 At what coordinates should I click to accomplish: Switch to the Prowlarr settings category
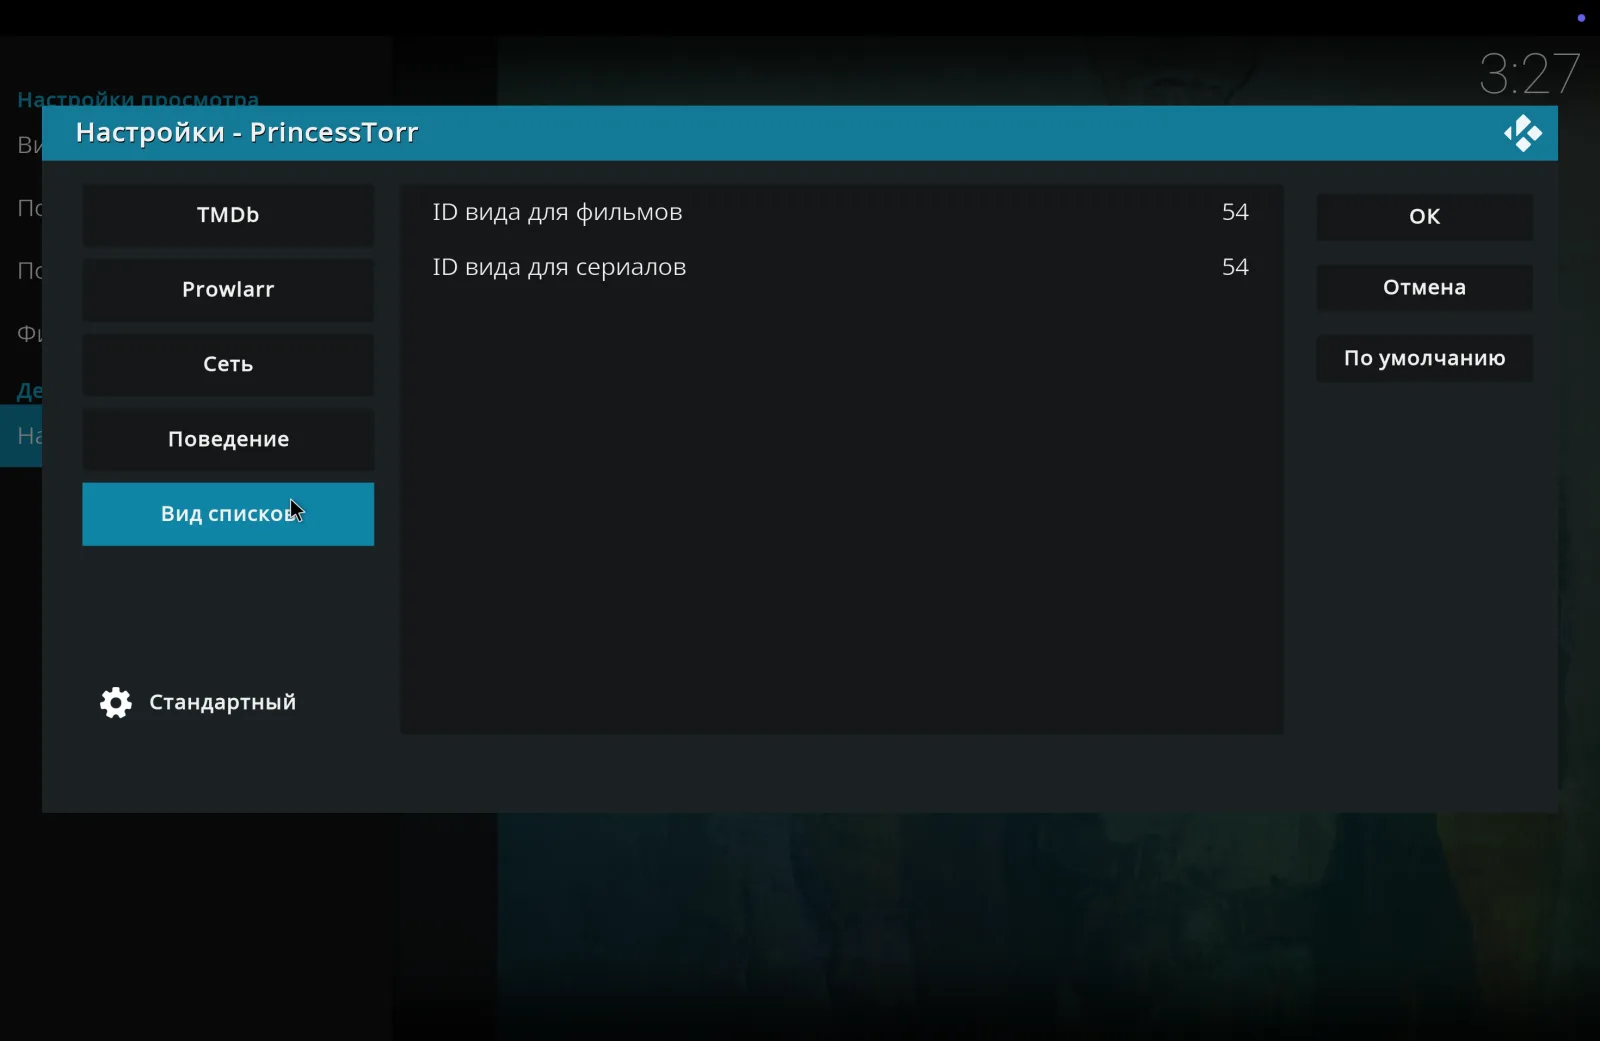click(228, 290)
